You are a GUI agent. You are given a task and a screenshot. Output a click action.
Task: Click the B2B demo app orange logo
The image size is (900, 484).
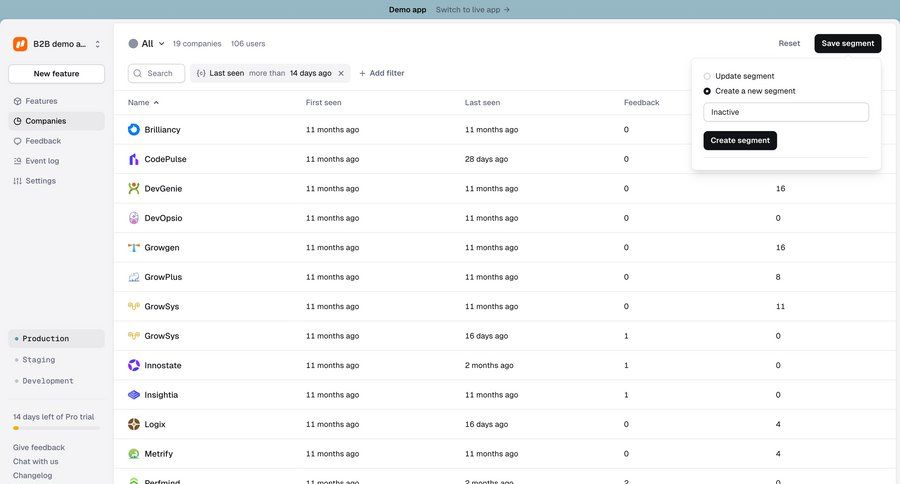point(20,44)
